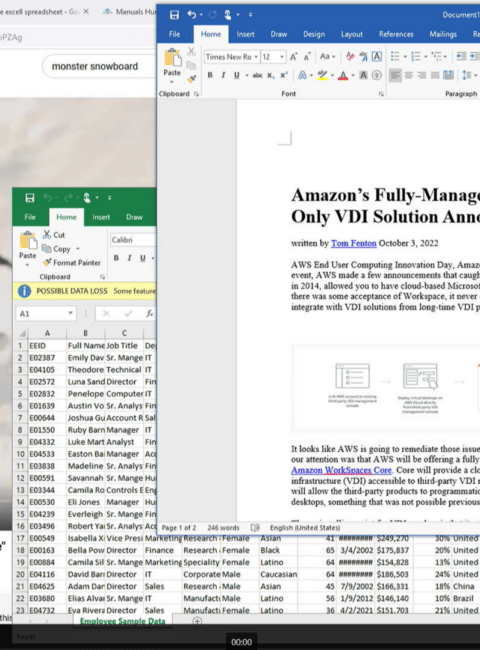Click the Cut scissors icon in Word

191,52
